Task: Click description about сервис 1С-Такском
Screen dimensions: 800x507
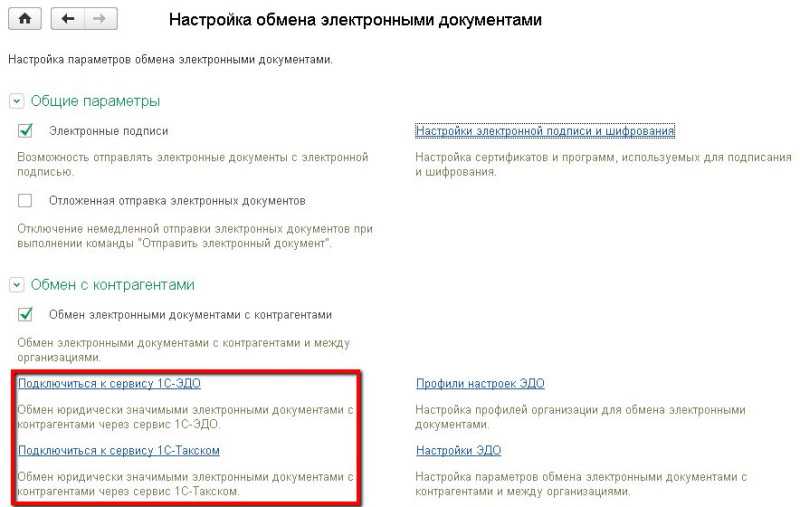Action: pyautogui.click(x=185, y=484)
